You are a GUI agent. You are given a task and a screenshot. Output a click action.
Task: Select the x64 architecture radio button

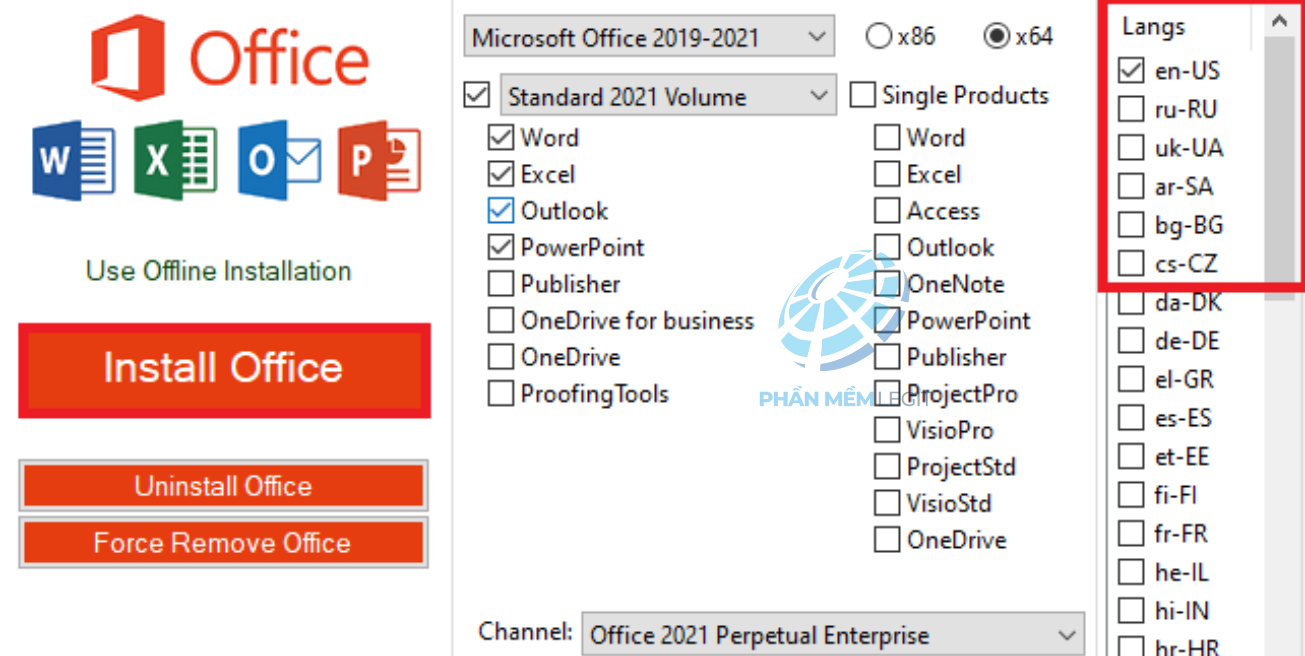tap(996, 37)
